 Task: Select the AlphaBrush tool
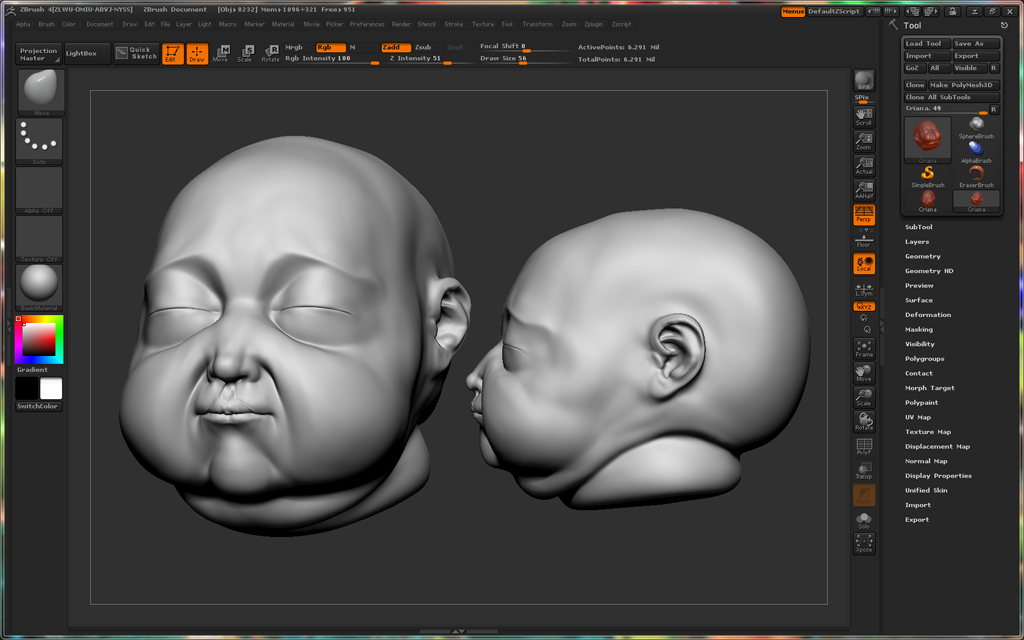pyautogui.click(x=976, y=152)
